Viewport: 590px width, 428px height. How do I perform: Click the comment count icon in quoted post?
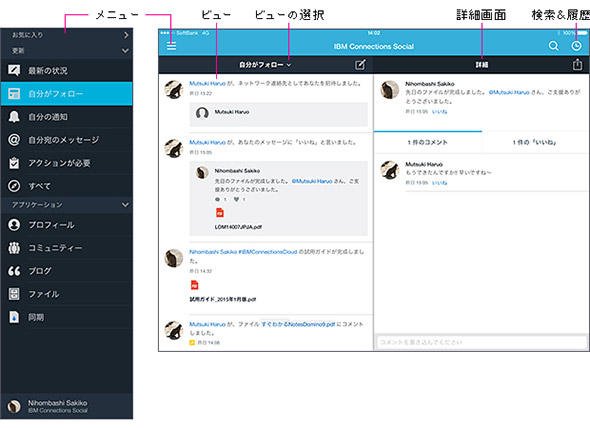[217, 200]
